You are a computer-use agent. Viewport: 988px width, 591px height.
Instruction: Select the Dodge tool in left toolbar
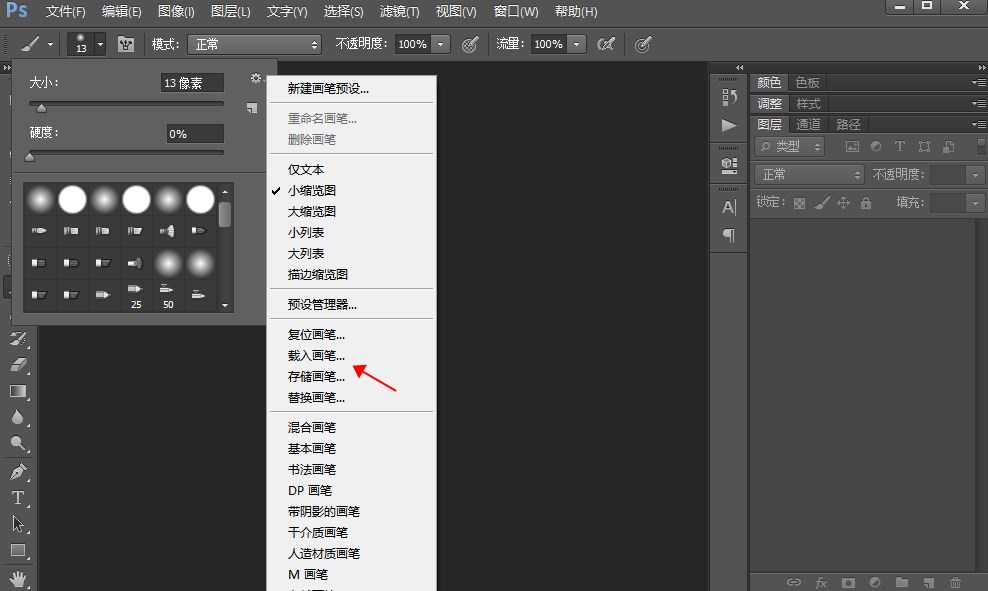[18, 444]
